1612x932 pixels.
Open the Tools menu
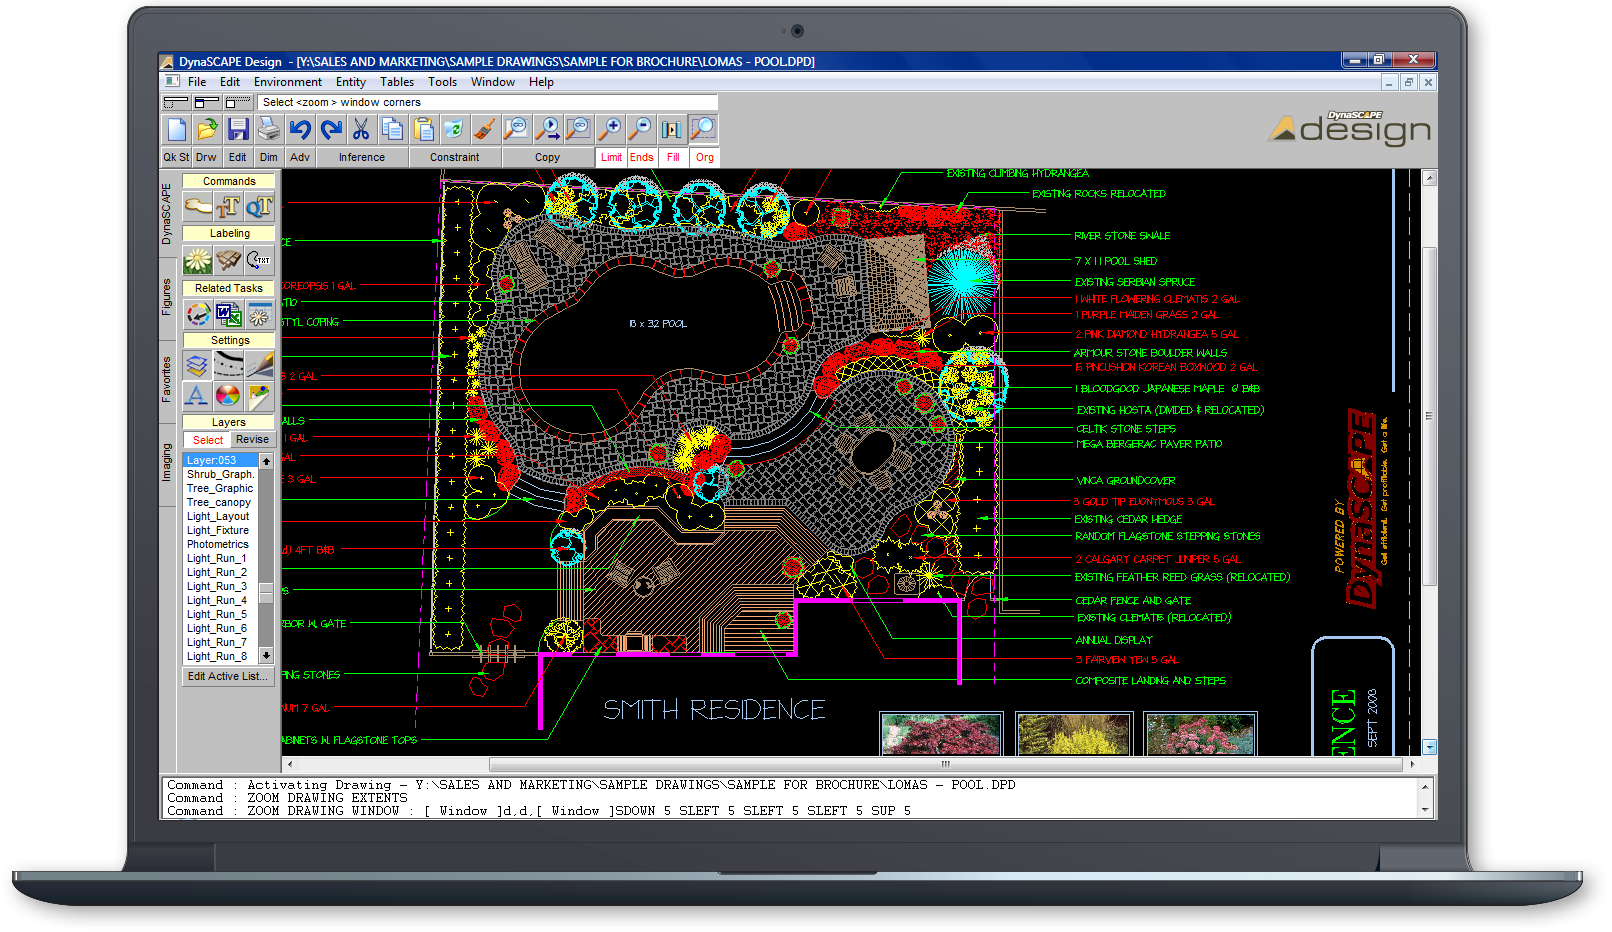442,82
